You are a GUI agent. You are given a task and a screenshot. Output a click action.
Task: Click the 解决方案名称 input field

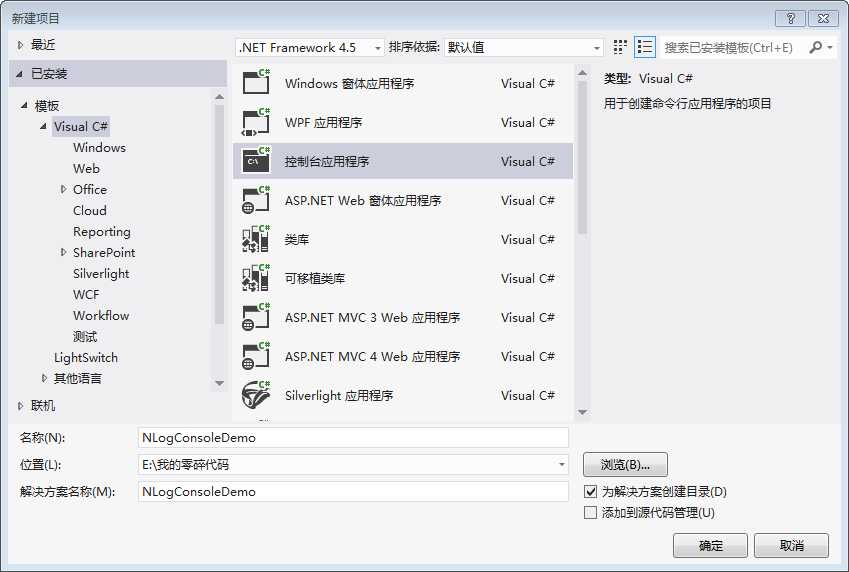354,492
